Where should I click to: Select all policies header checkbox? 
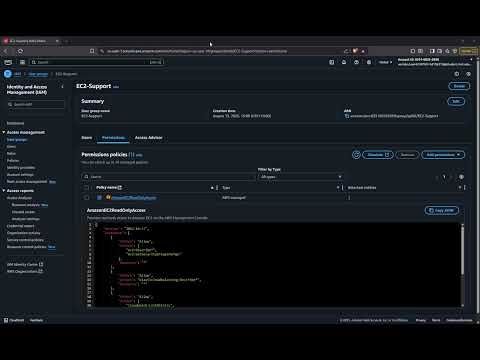tap(86, 188)
